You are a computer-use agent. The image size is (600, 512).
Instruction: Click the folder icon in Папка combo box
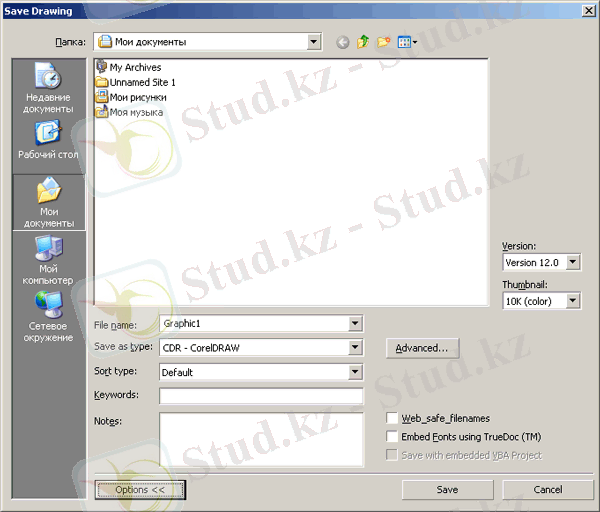pos(105,41)
